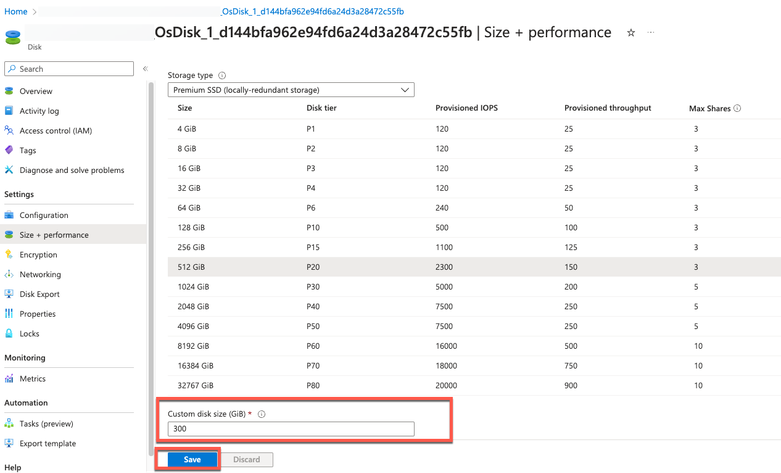
Task: Select the 4096 GiB P50 row
Action: pos(474,326)
